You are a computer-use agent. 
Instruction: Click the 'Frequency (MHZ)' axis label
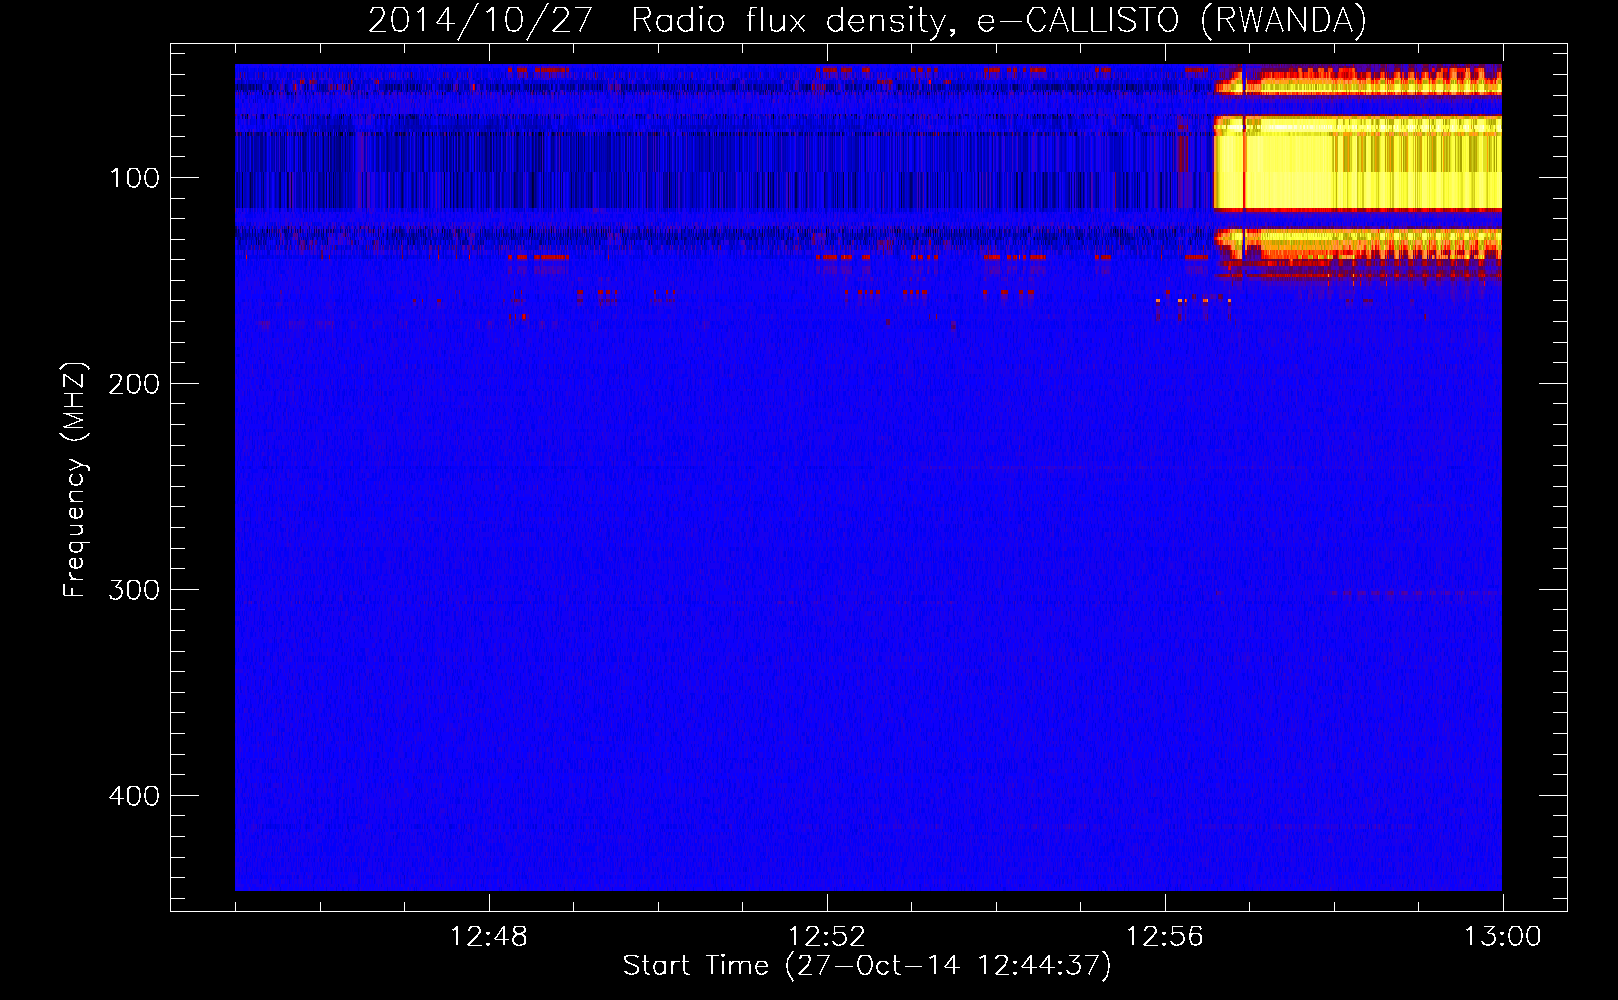click(75, 479)
